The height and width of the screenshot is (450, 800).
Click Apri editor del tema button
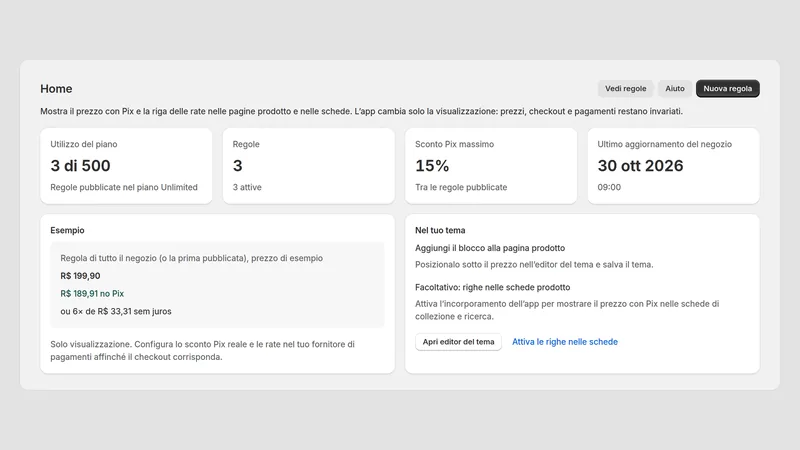[x=458, y=342]
